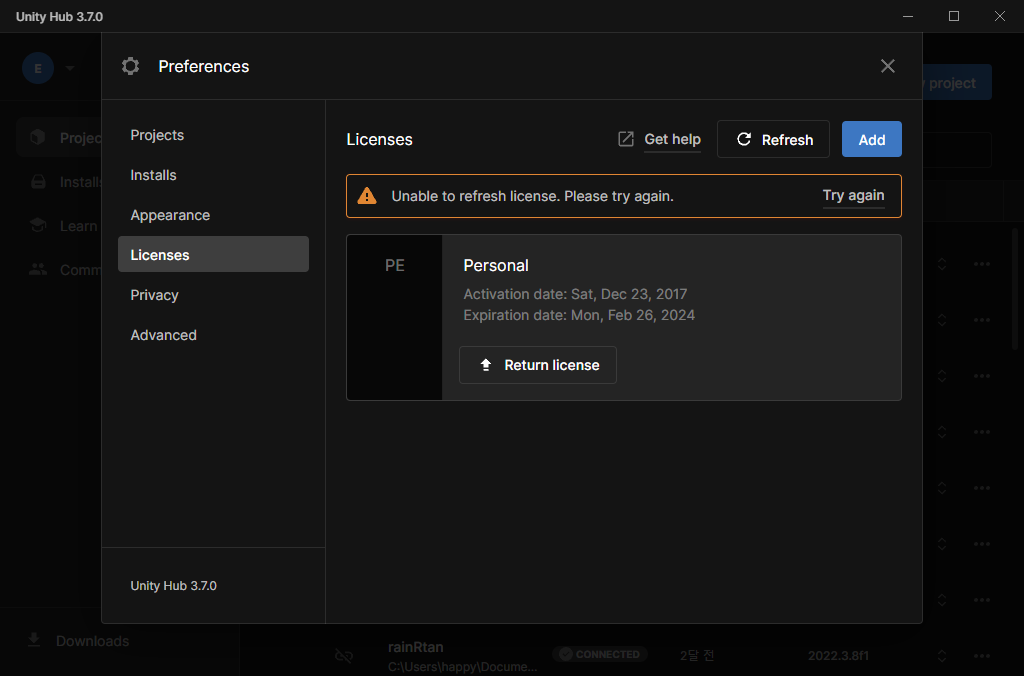Click the Unity Hub 3.7.0 version label
The image size is (1024, 676).
pyautogui.click(x=173, y=586)
